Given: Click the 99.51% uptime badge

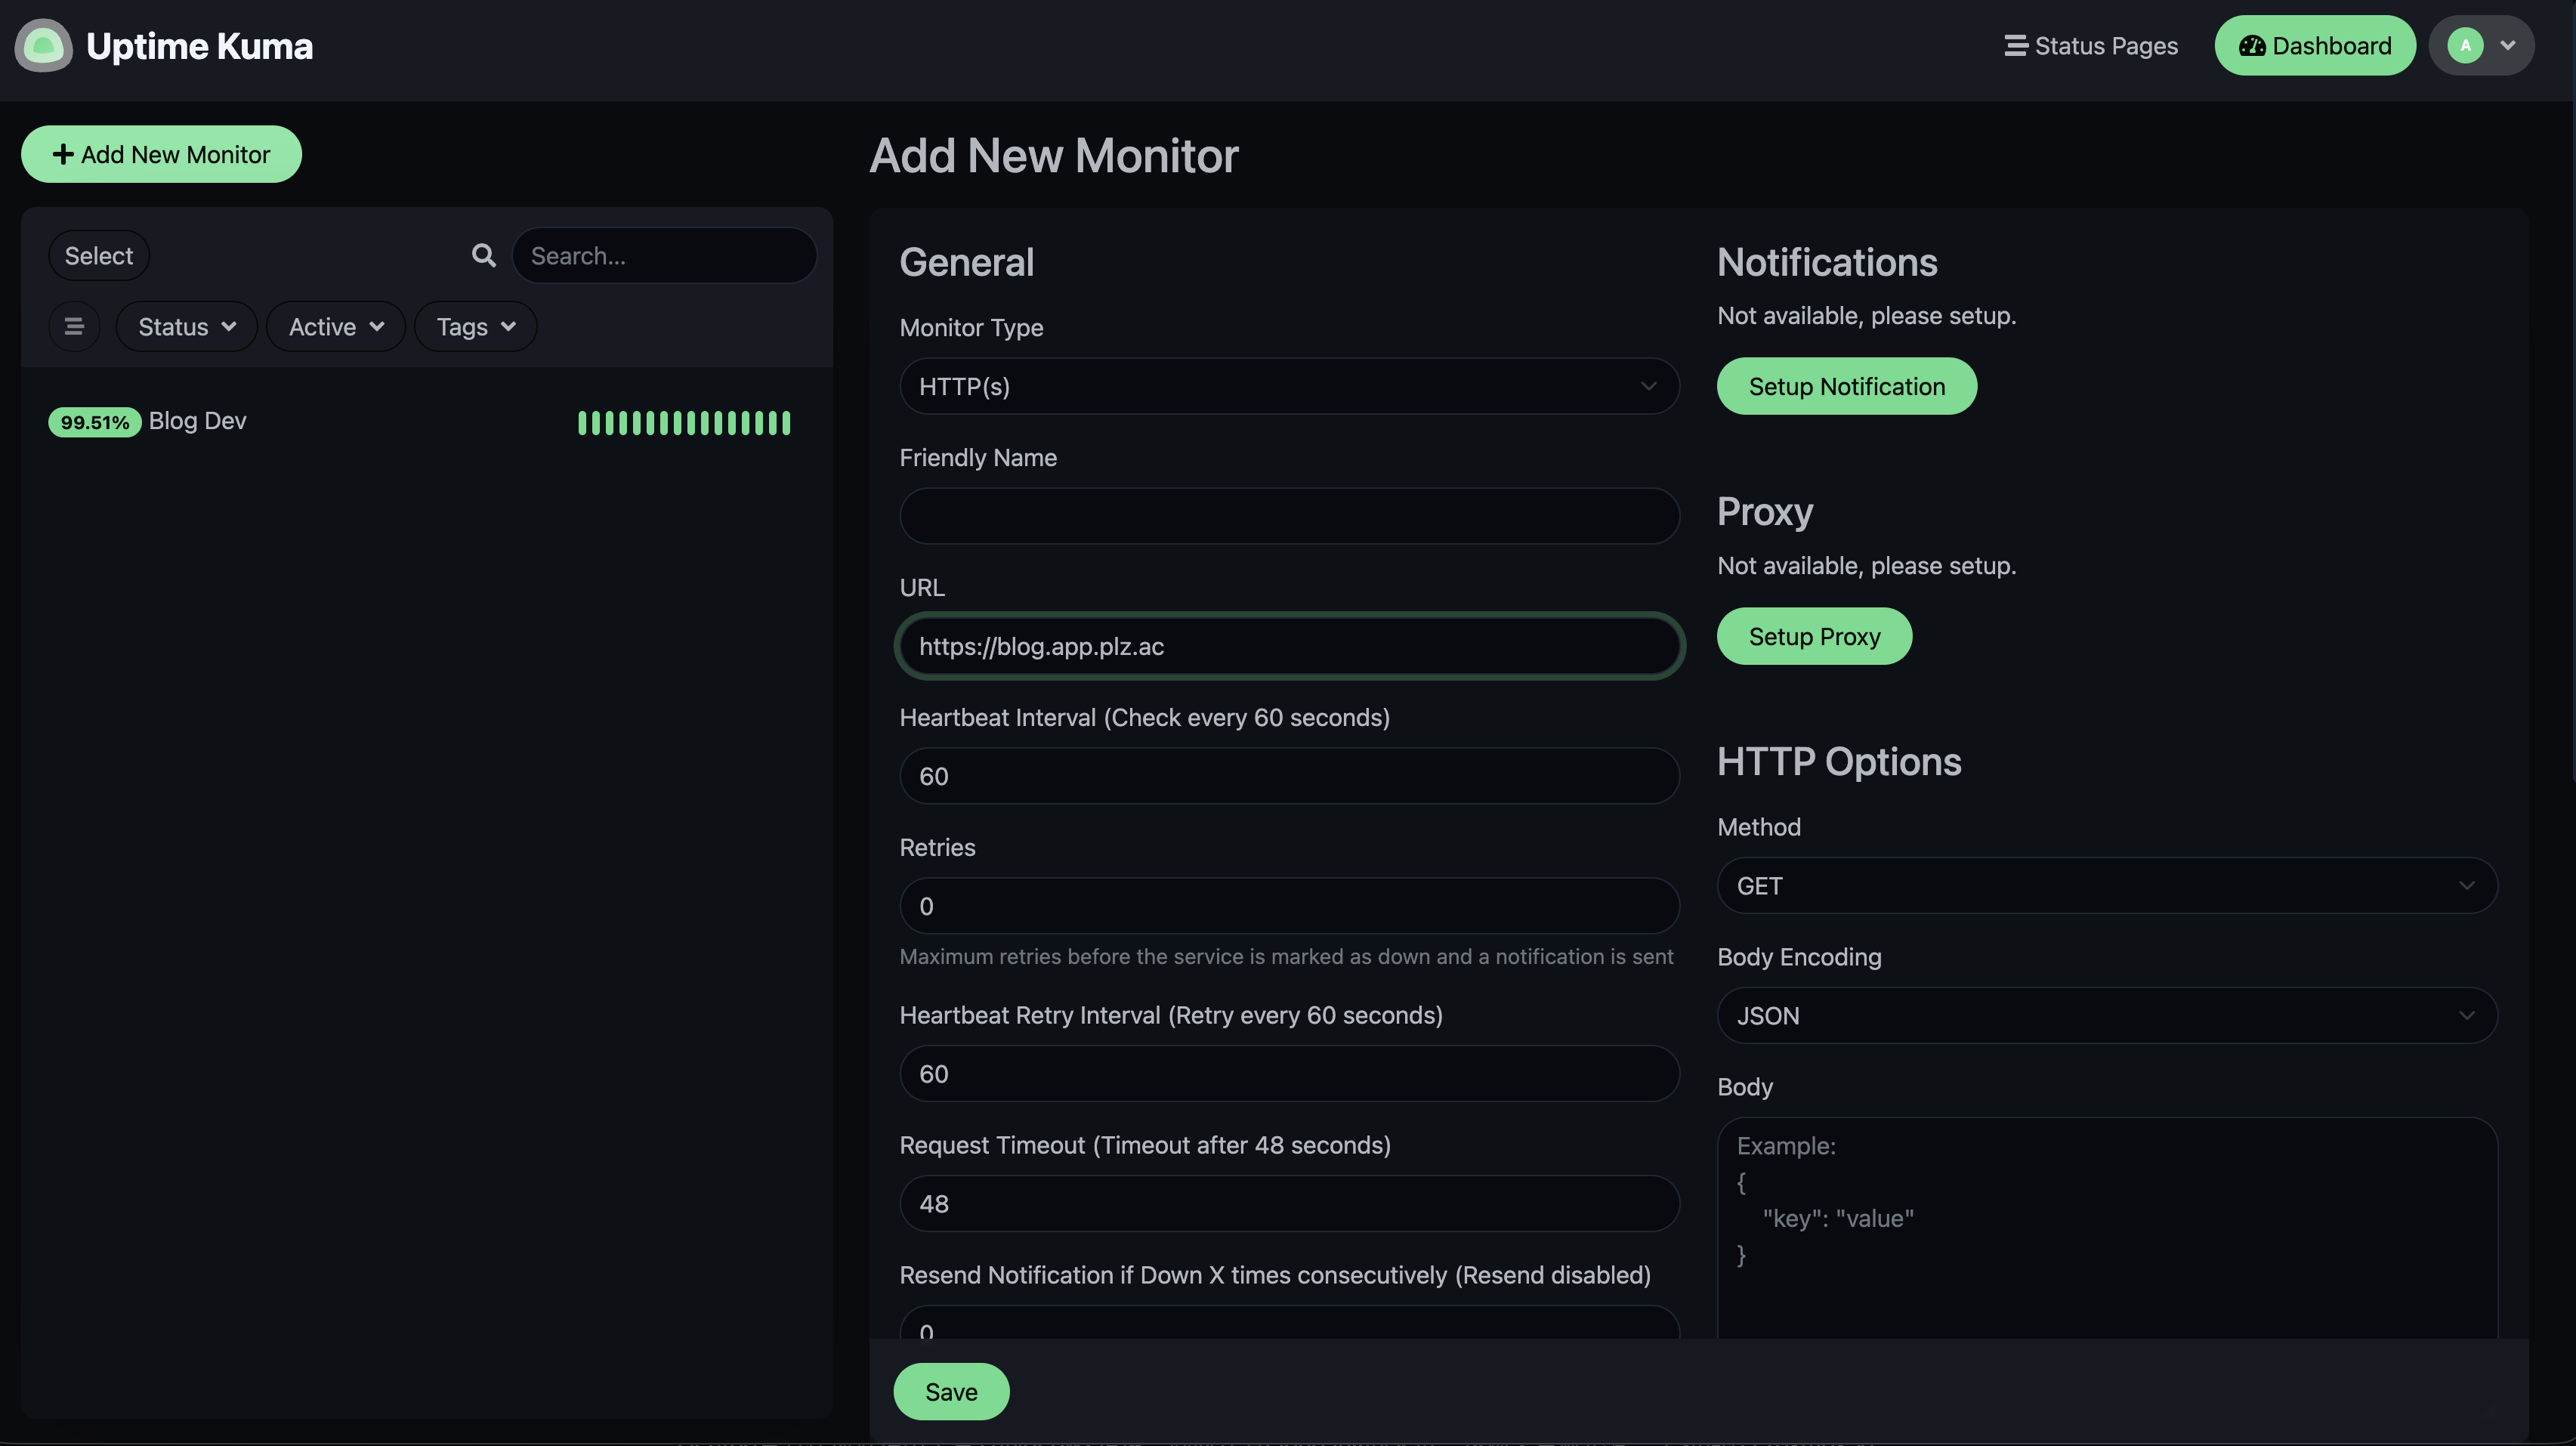Looking at the screenshot, I should point(94,422).
